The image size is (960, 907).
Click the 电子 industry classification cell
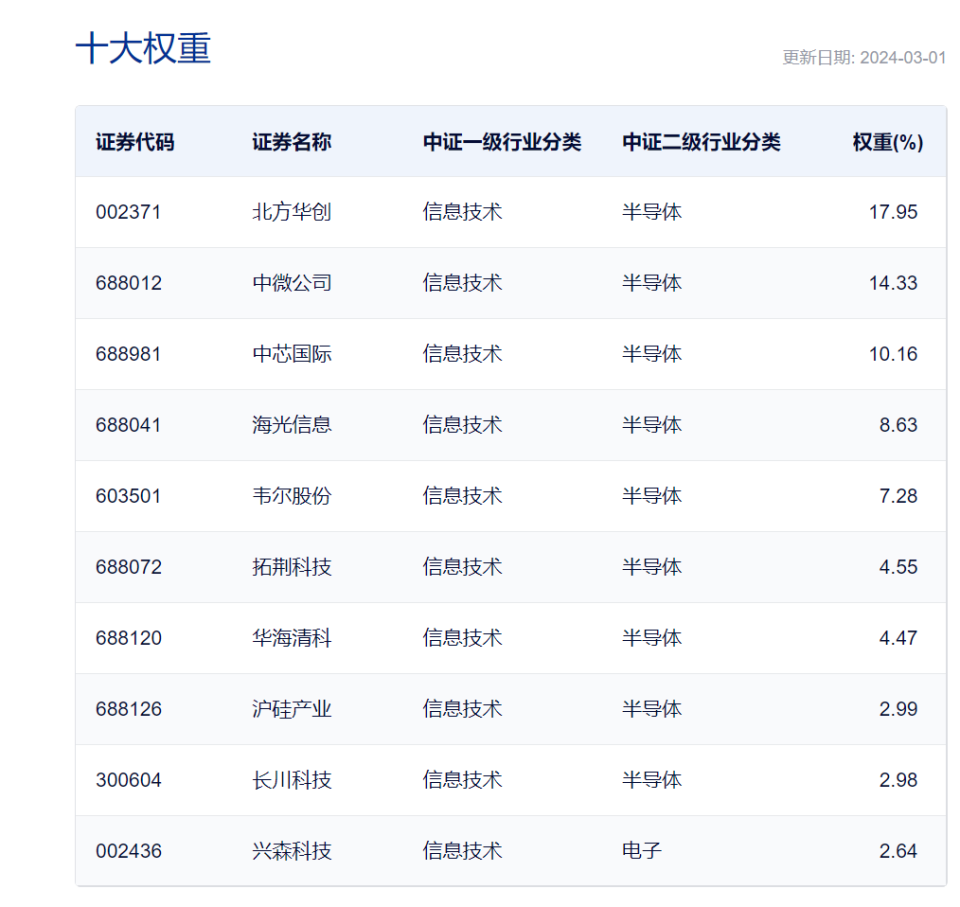(x=642, y=851)
